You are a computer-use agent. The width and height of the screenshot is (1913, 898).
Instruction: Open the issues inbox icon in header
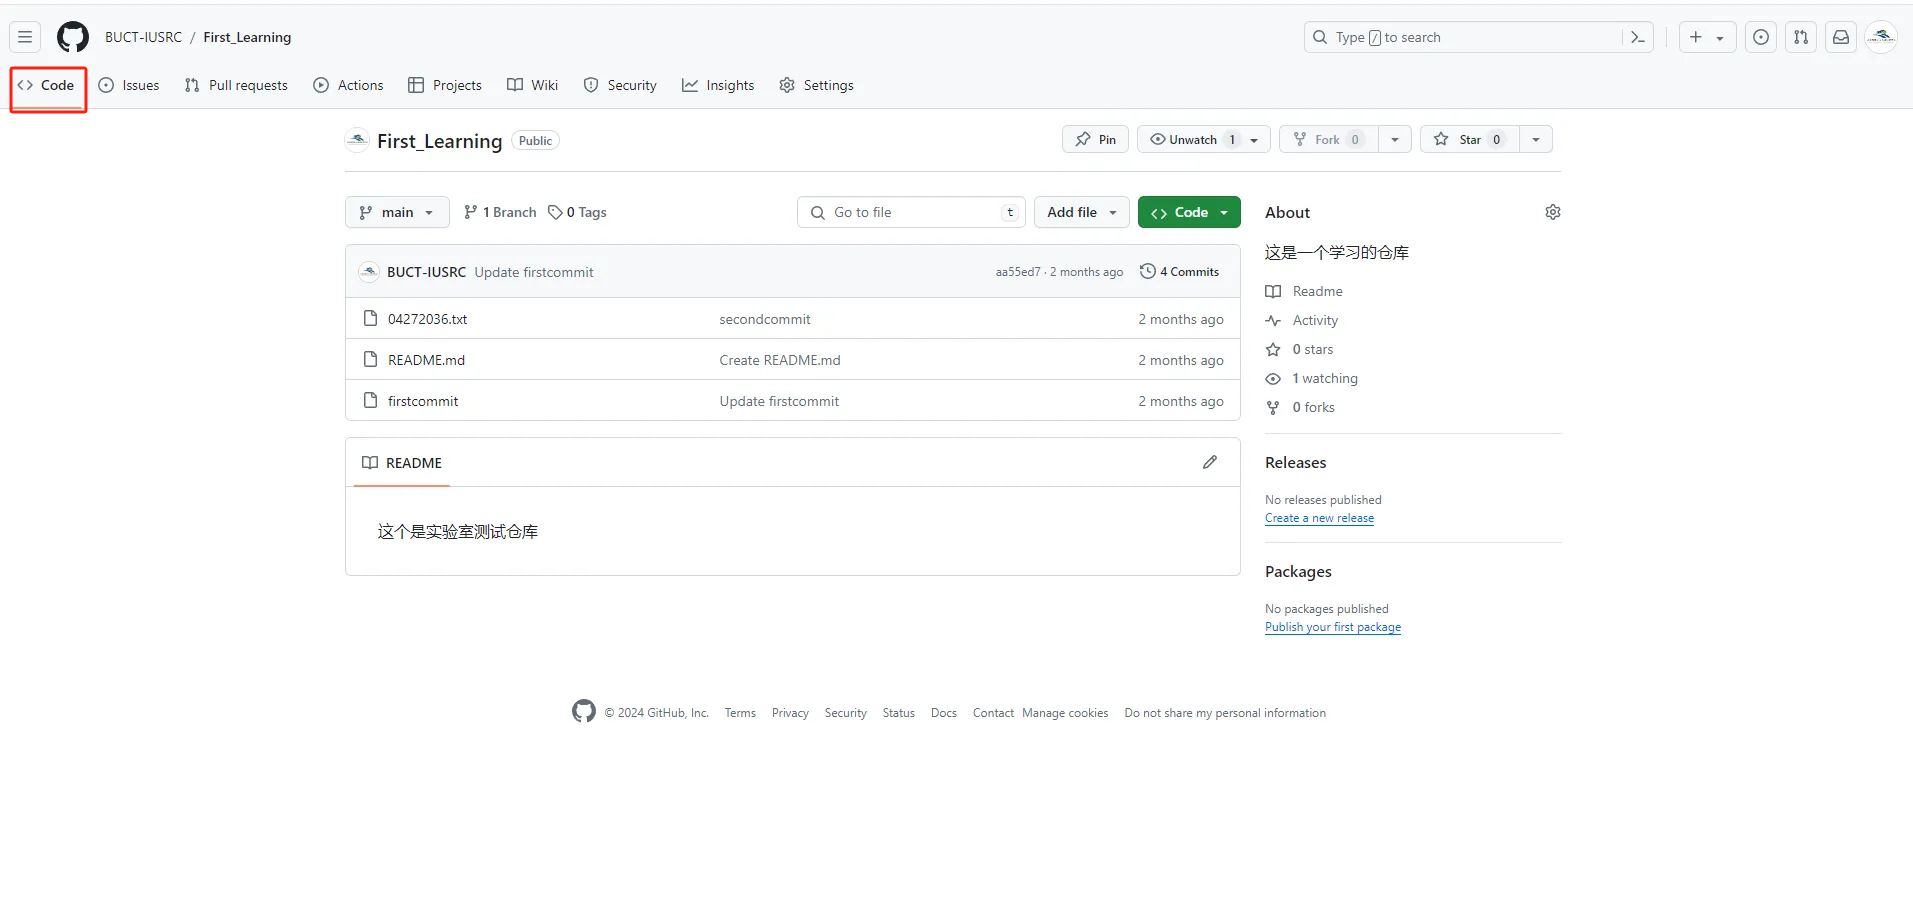point(1761,37)
